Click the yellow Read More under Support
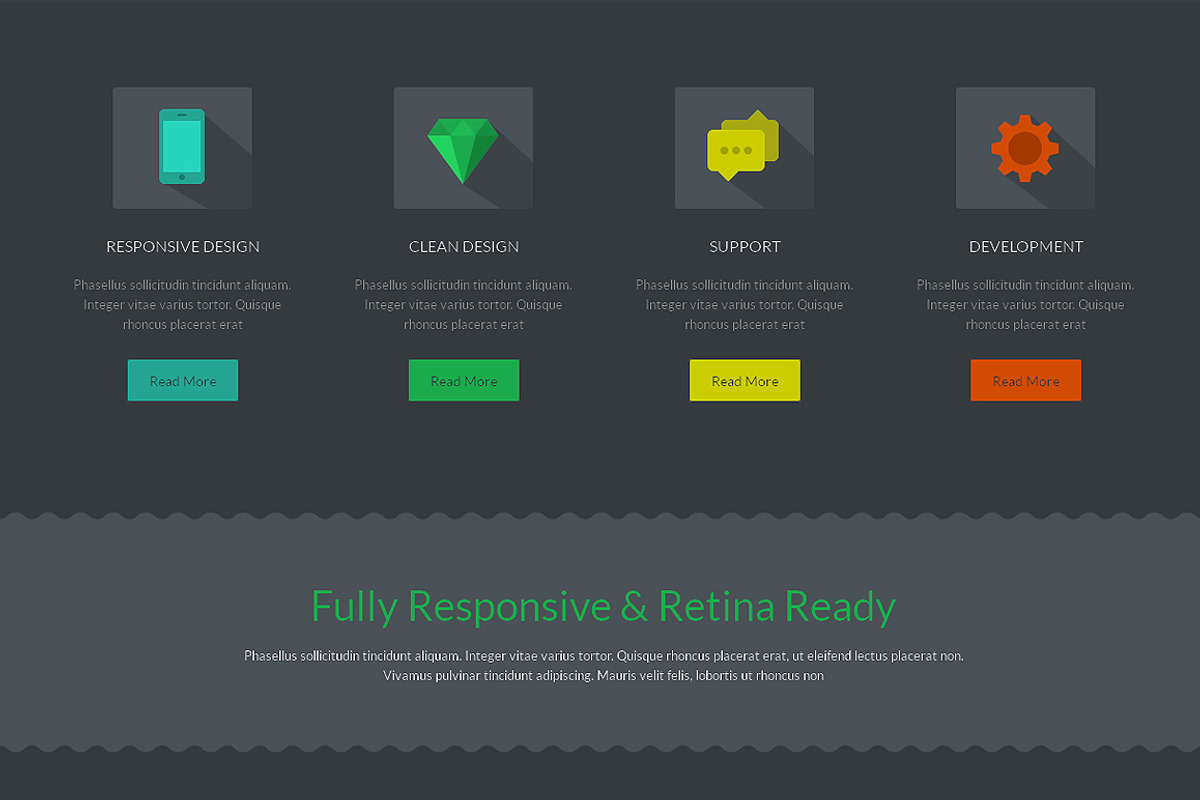 745,380
